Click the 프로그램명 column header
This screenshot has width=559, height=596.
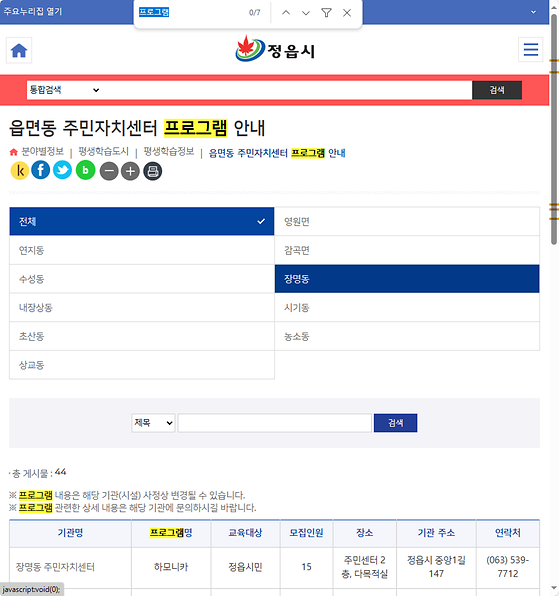(171, 533)
